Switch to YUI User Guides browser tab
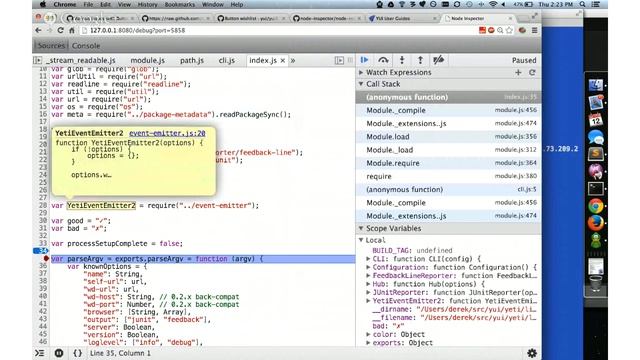Viewport: 640px width, 360px height. pos(403,18)
